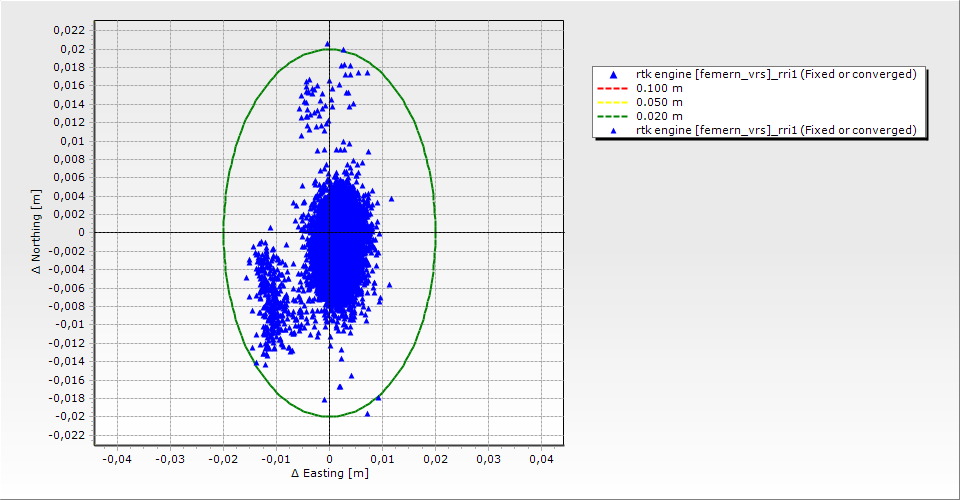Click the 0,04 tick label on Easting axis
The image size is (960, 500).
click(x=541, y=458)
